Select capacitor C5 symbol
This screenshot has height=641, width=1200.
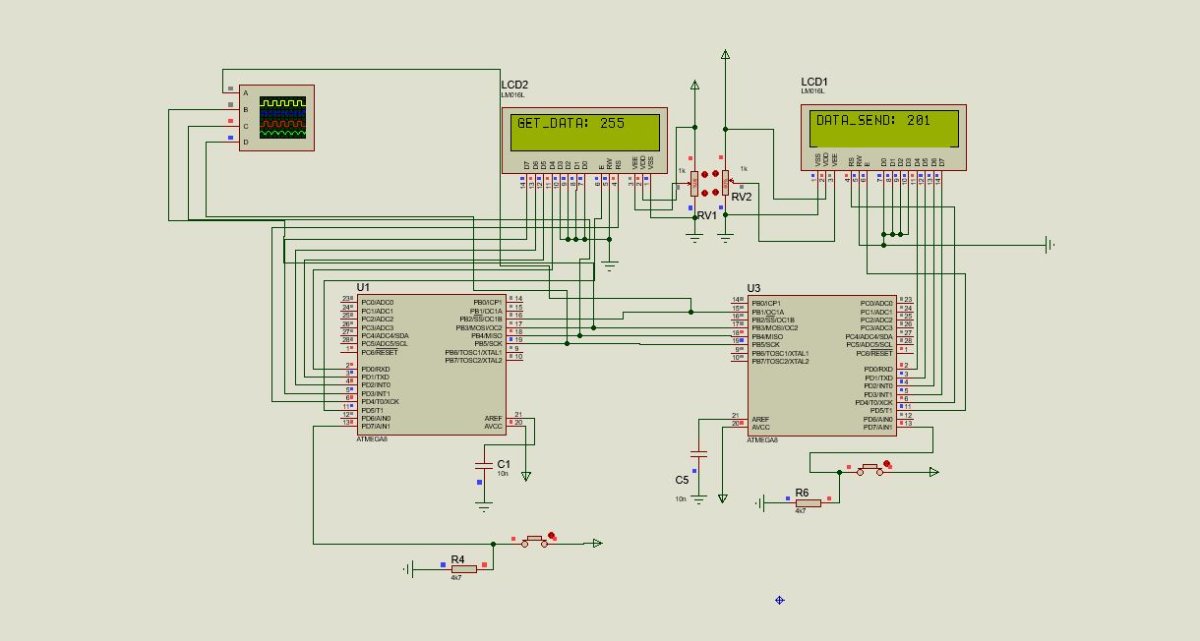[x=700, y=454]
